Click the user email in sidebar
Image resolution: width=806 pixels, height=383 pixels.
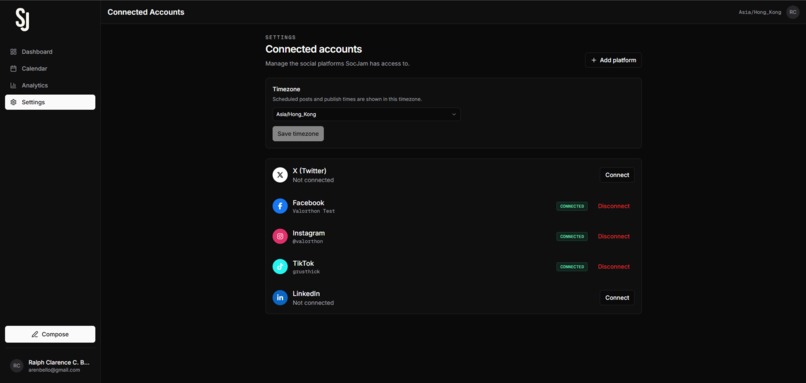tap(54, 370)
